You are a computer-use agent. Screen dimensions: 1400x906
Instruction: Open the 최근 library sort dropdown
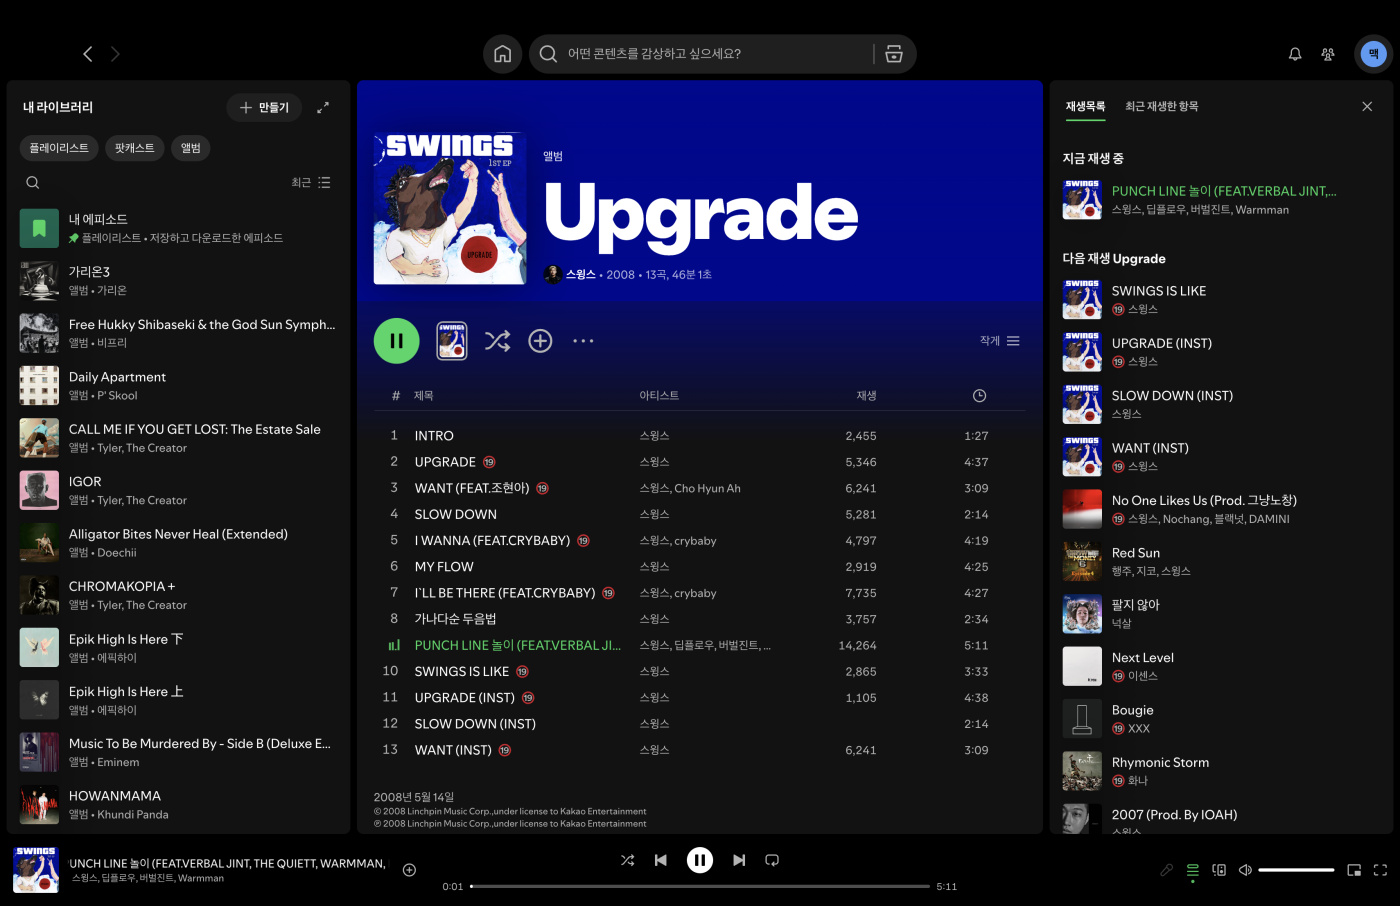(x=310, y=183)
